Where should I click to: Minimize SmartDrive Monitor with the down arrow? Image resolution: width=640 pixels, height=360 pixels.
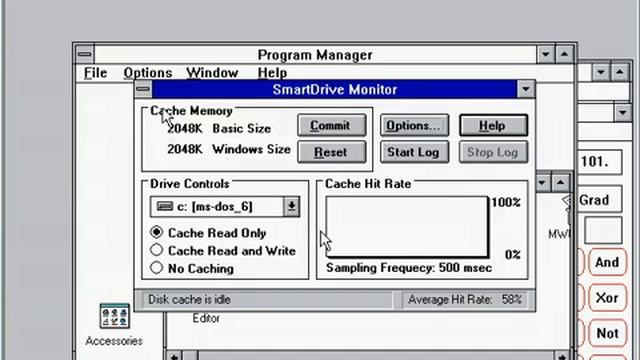coord(525,89)
